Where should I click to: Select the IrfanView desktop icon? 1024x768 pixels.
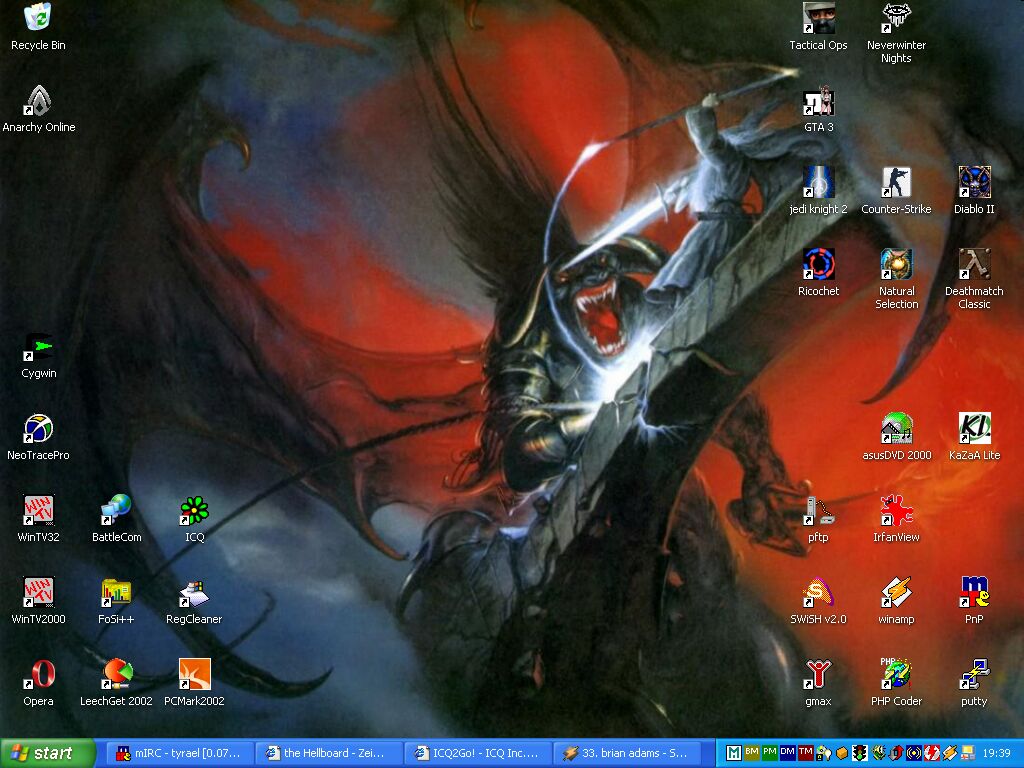[x=896, y=511]
